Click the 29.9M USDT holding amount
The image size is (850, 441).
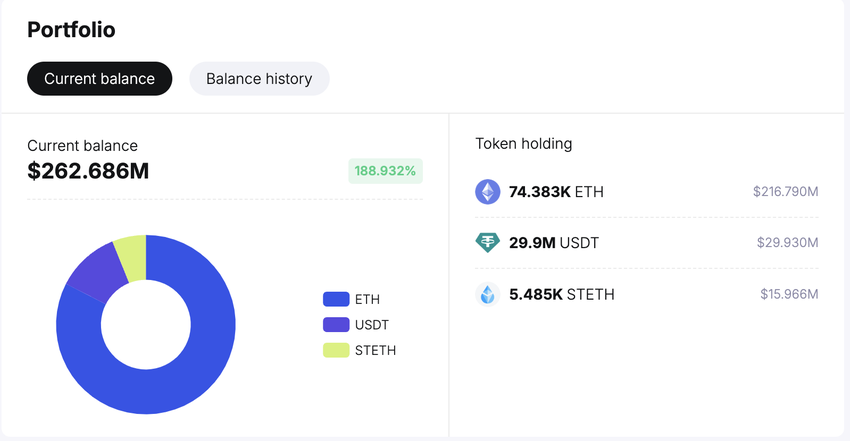[x=554, y=243]
